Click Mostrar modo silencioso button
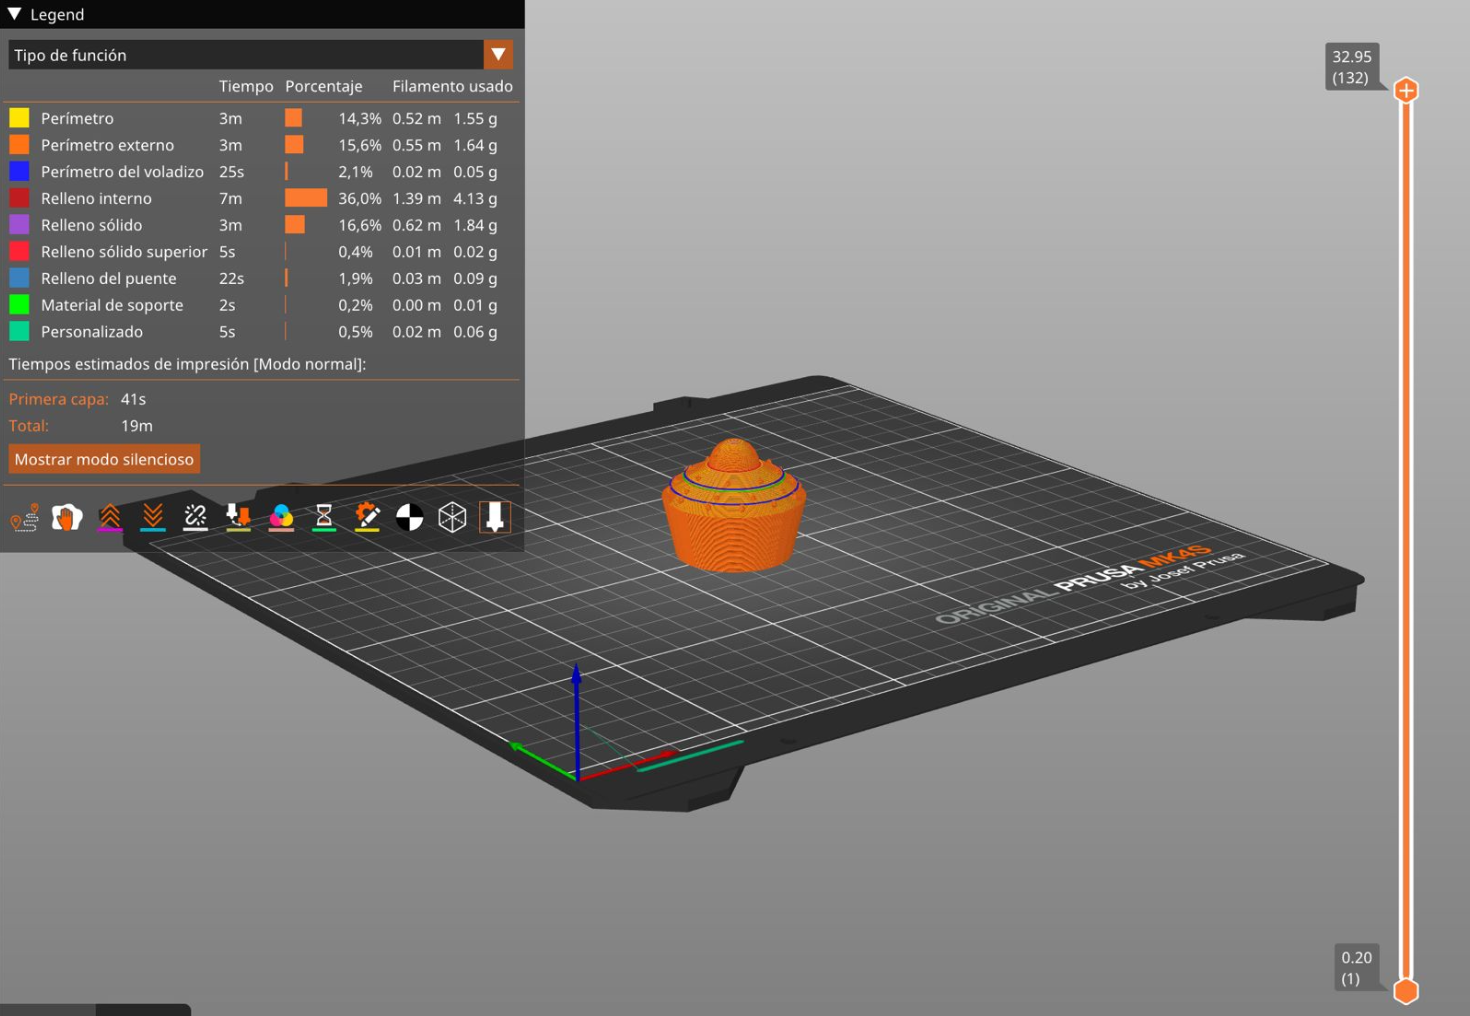 pyautogui.click(x=104, y=459)
